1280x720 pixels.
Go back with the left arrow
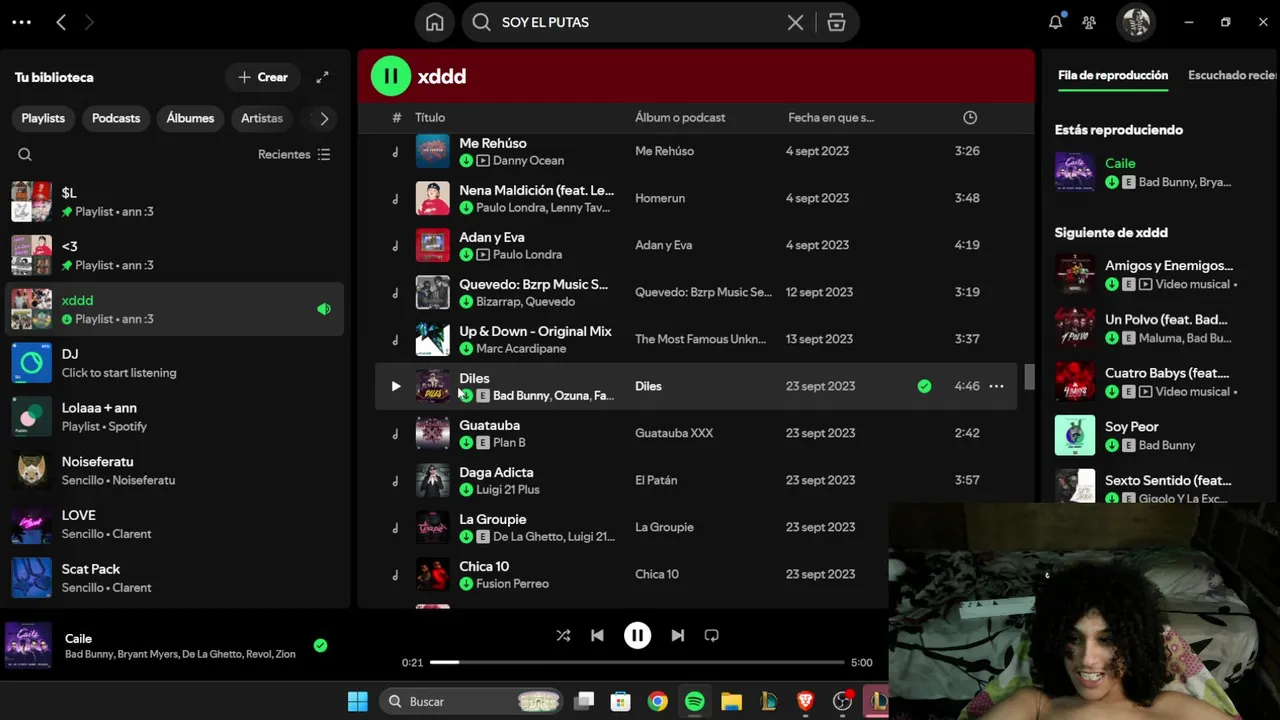[61, 22]
